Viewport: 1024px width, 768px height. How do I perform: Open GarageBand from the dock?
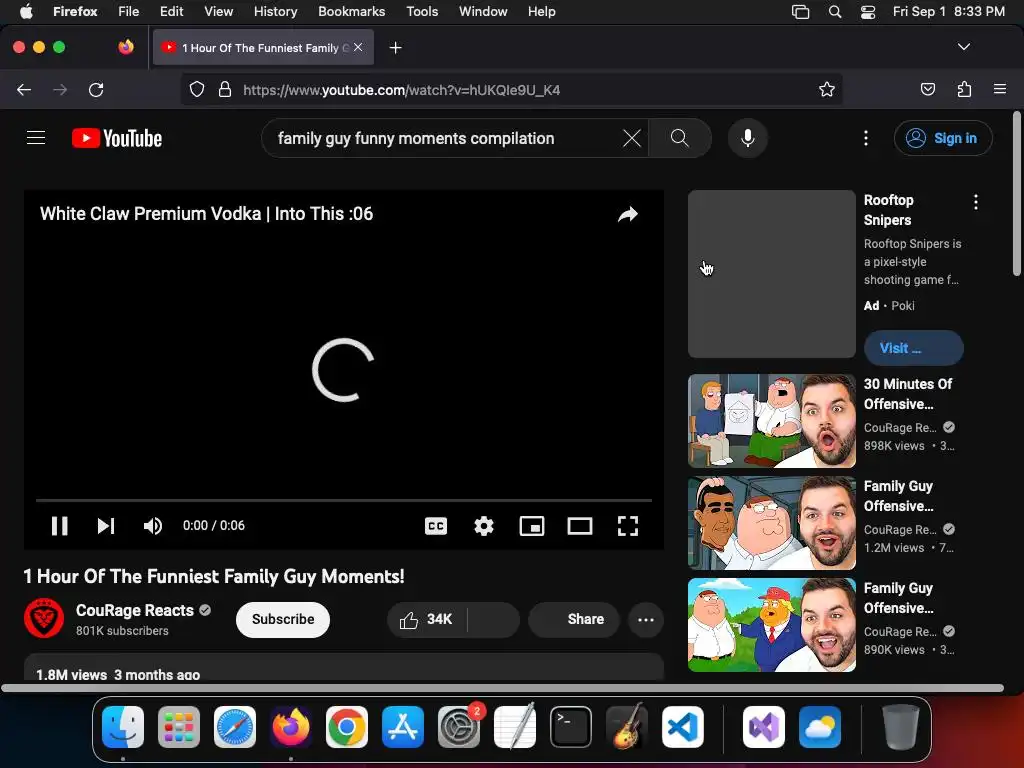pos(627,727)
